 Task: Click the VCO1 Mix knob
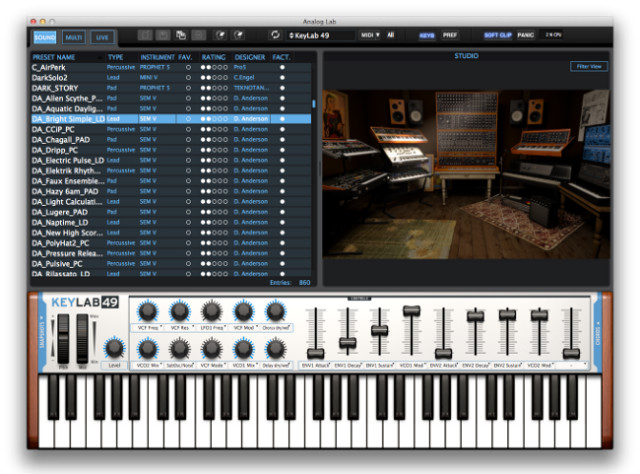tap(244, 349)
